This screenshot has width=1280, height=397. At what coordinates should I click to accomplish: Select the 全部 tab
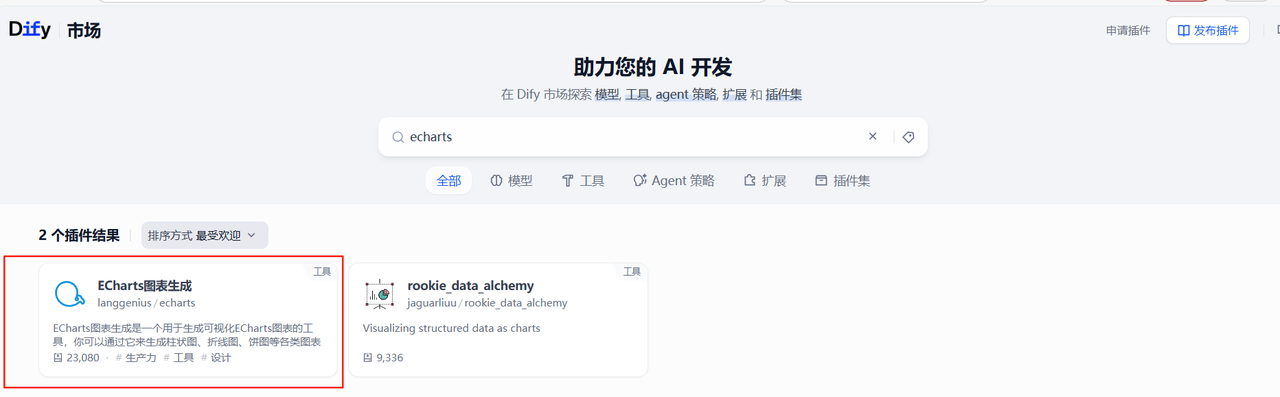(x=449, y=181)
